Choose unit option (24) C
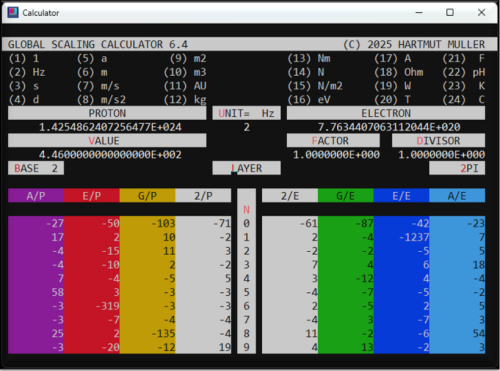This screenshot has height=371, width=500. coord(464,100)
